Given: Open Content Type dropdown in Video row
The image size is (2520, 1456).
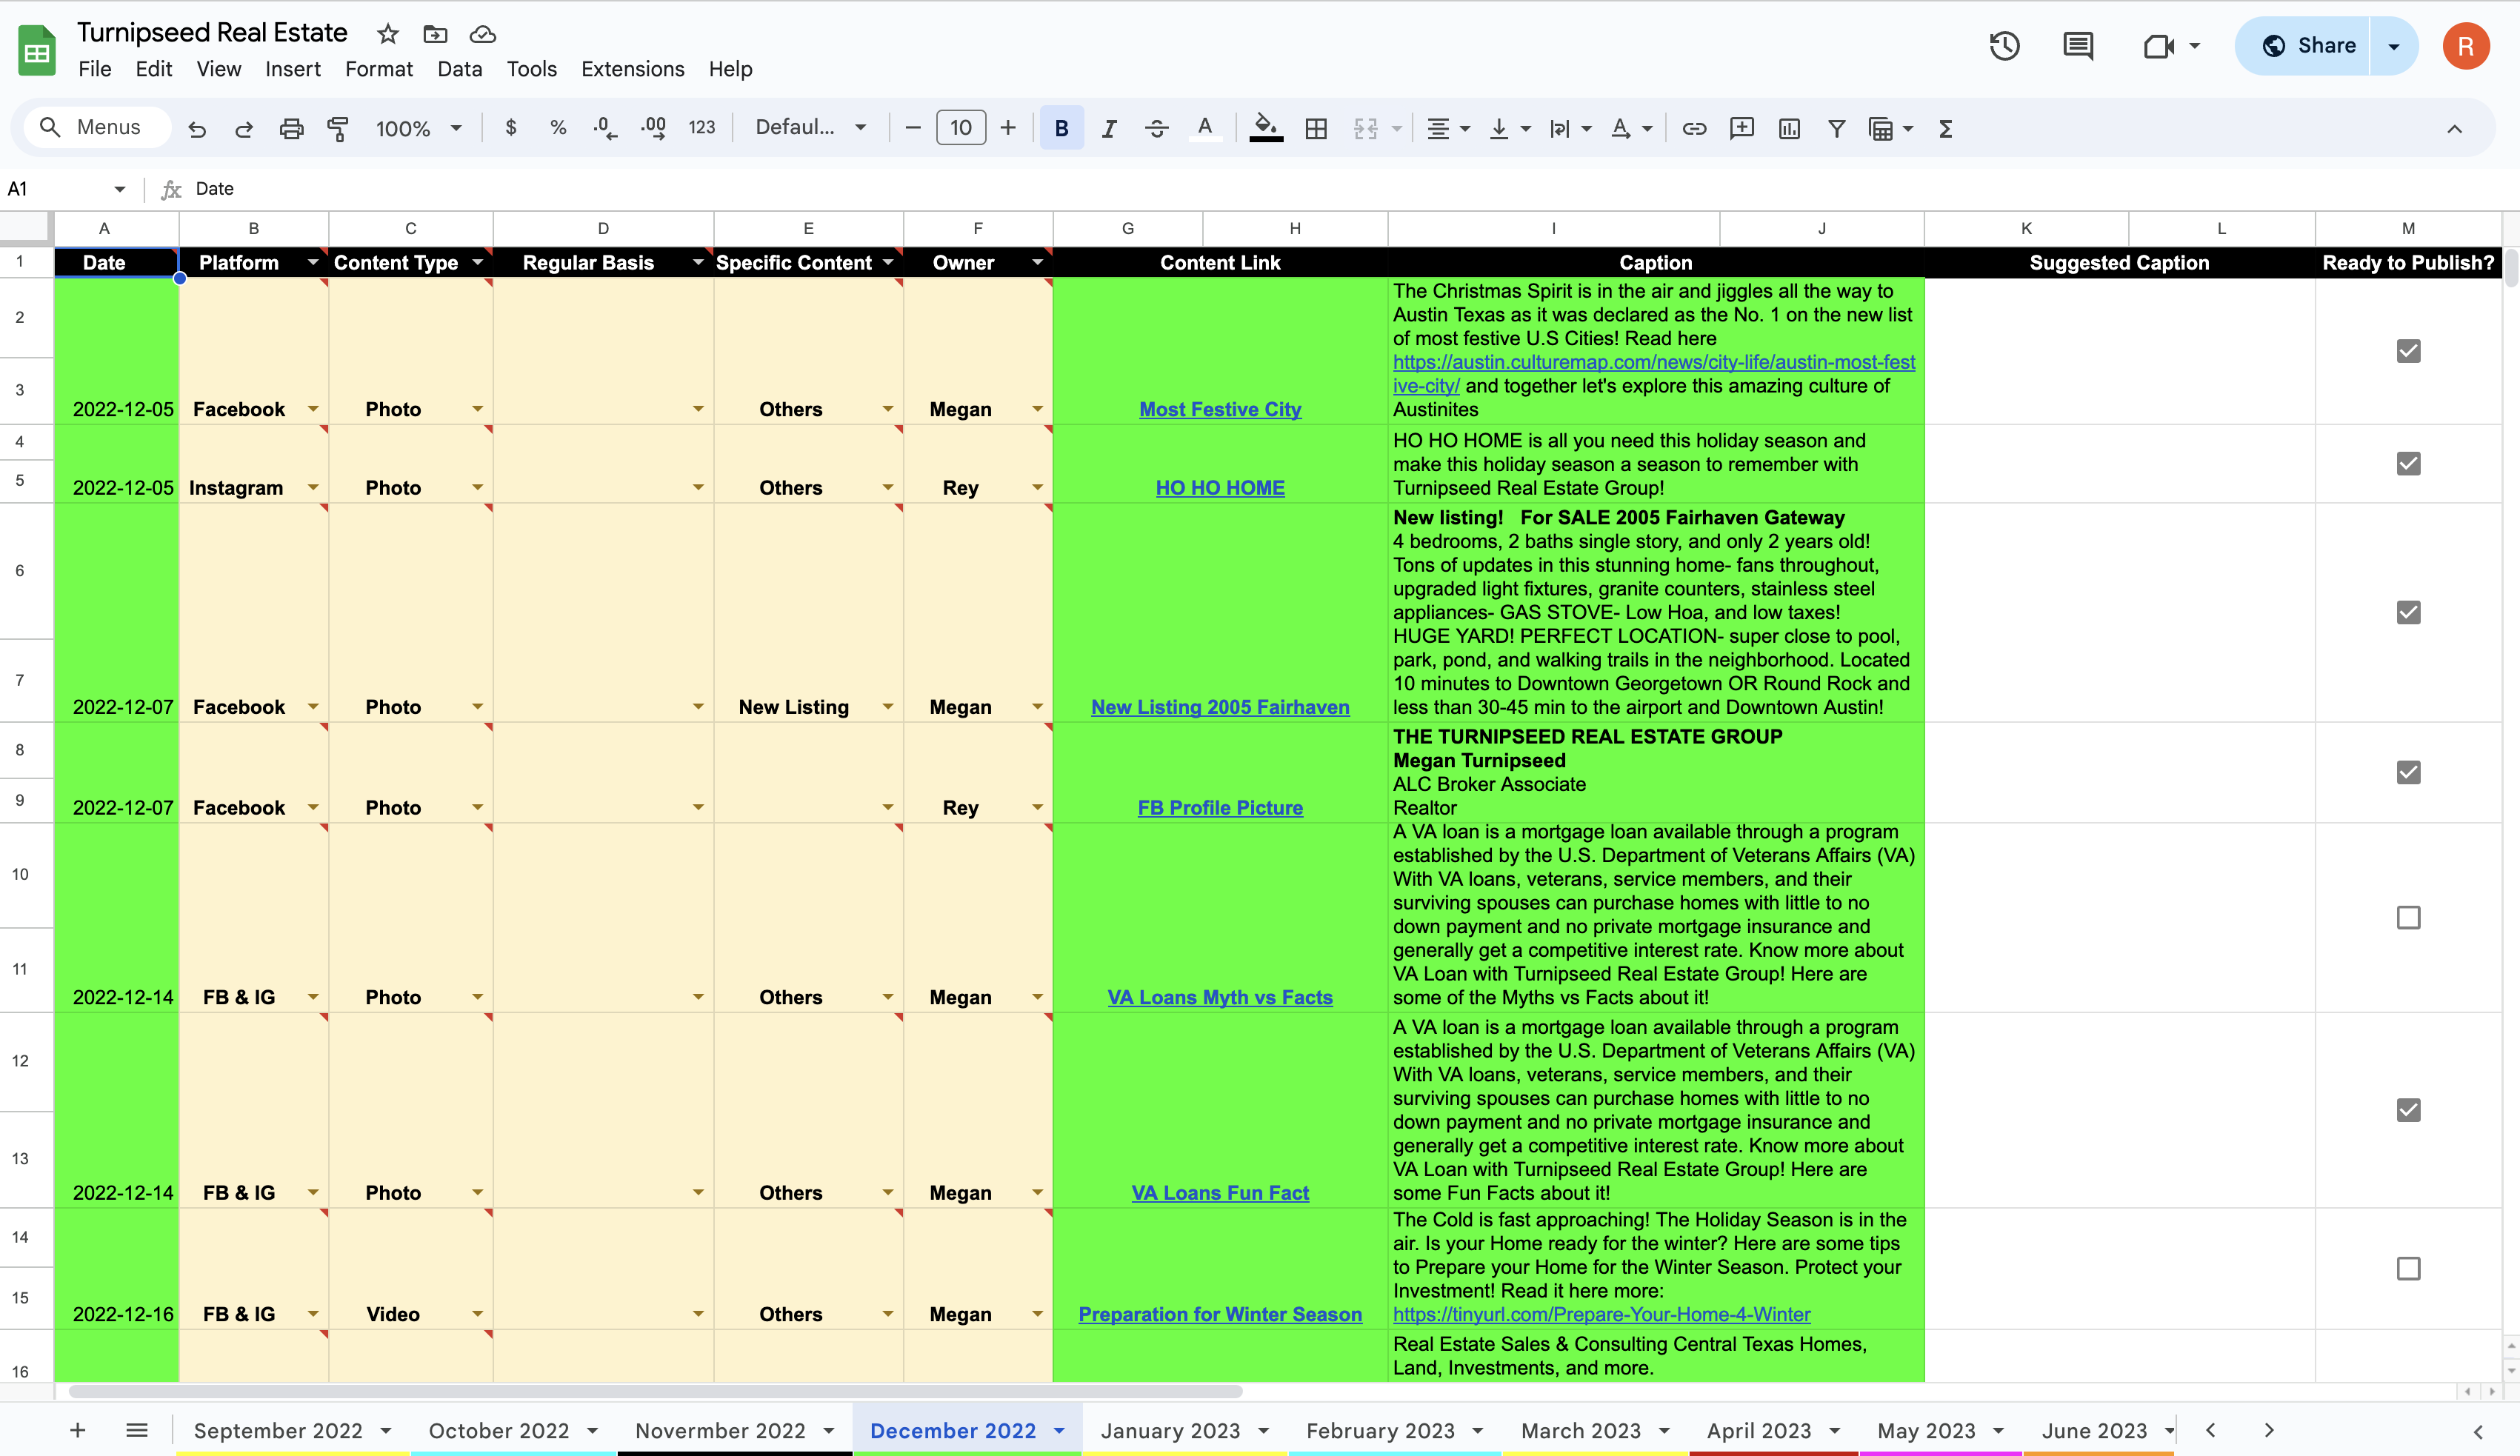Looking at the screenshot, I should tap(478, 1314).
